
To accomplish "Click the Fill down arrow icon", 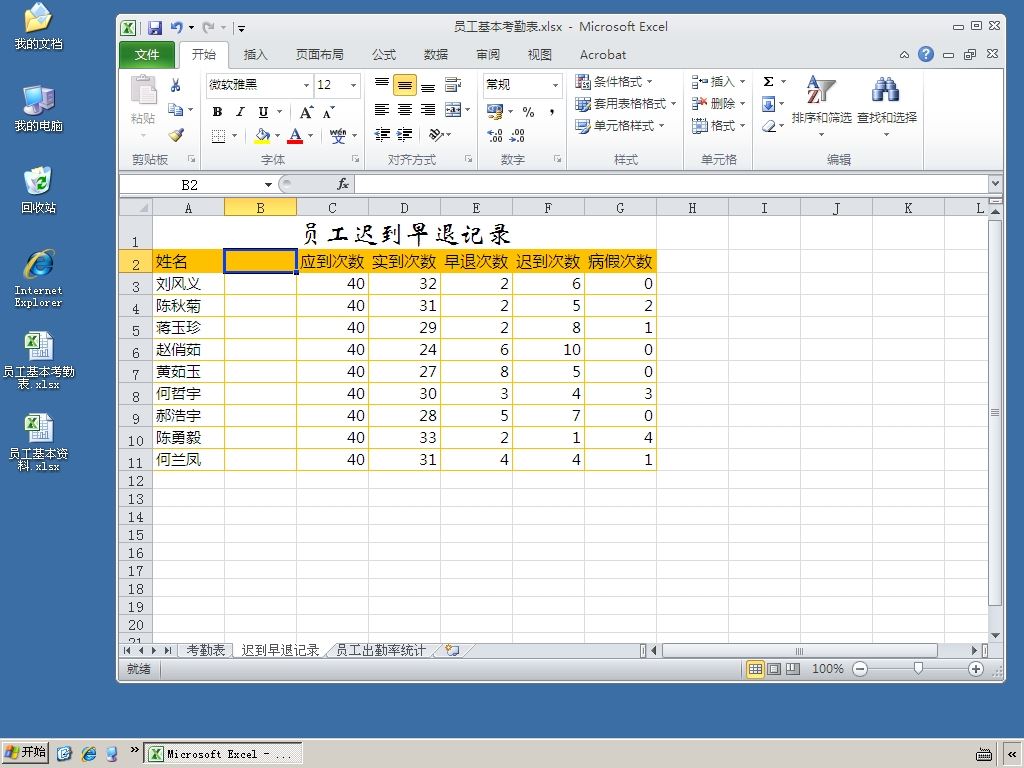I will (x=769, y=104).
